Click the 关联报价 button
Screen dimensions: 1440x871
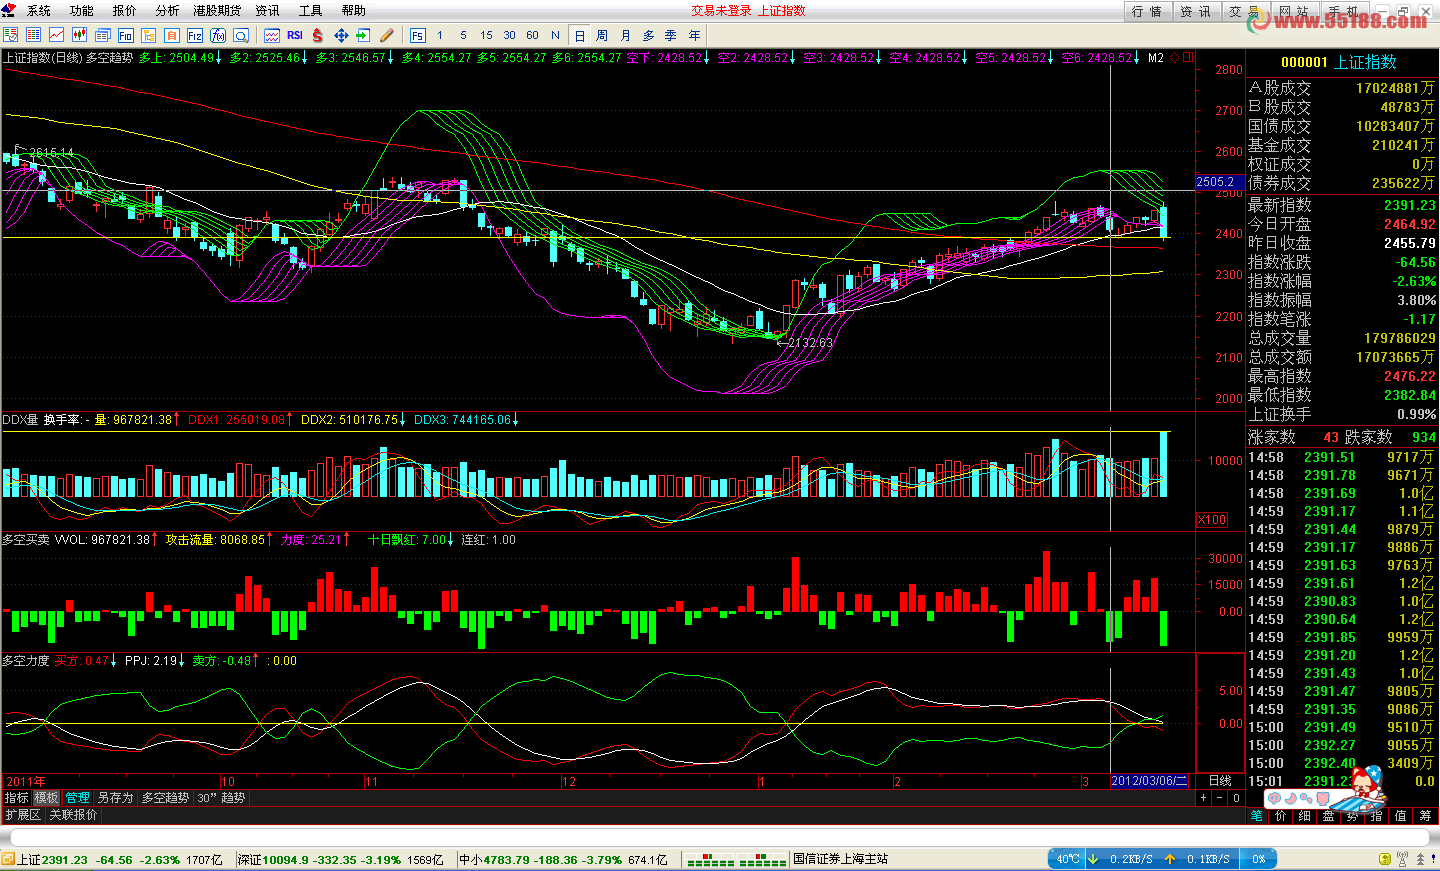click(74, 815)
